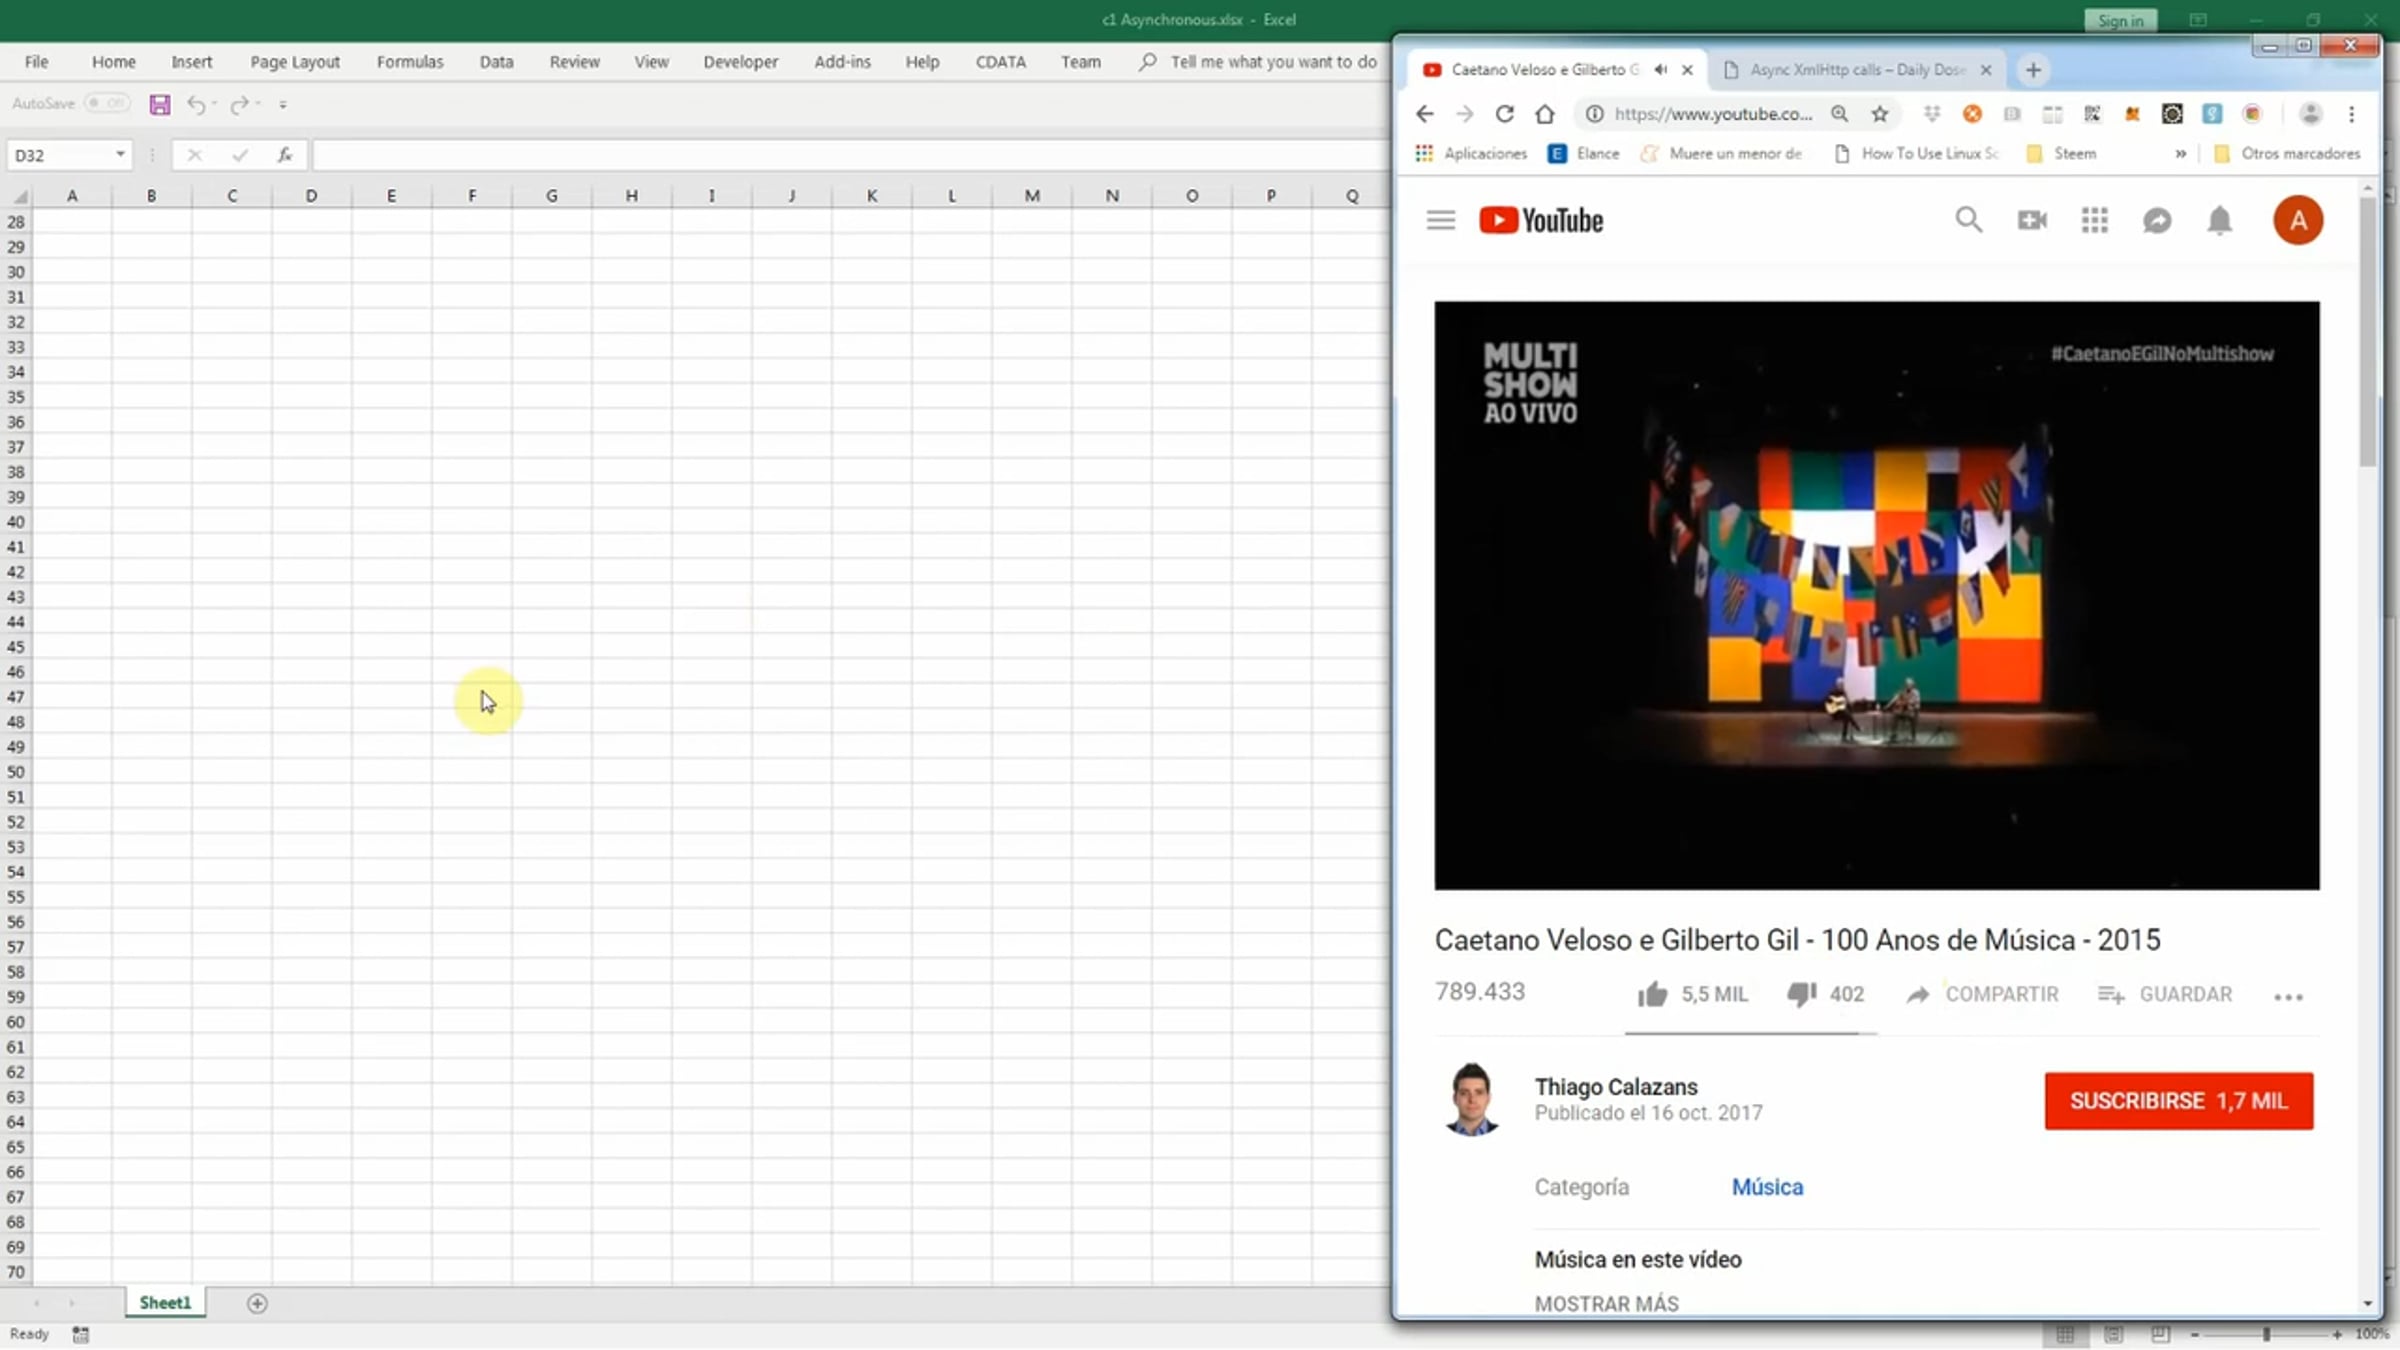2400x1350 pixels.
Task: Open the Excel File menu
Action: click(x=36, y=62)
